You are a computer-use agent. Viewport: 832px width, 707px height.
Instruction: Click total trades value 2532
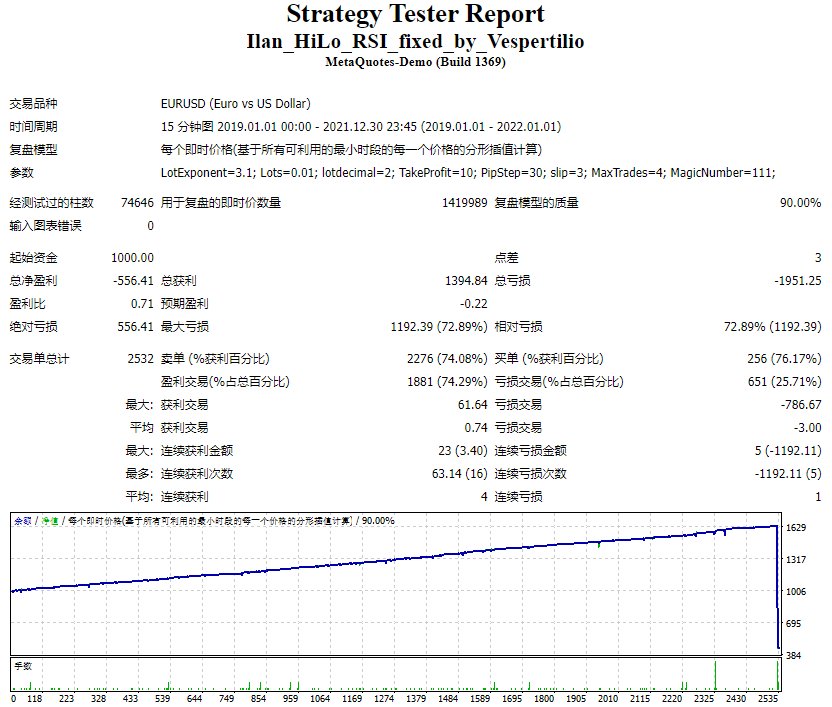point(141,359)
